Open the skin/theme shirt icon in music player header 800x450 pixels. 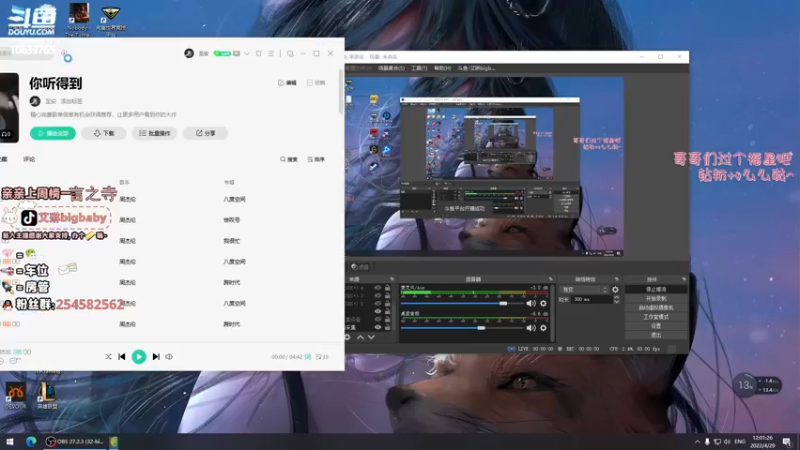(x=259, y=54)
